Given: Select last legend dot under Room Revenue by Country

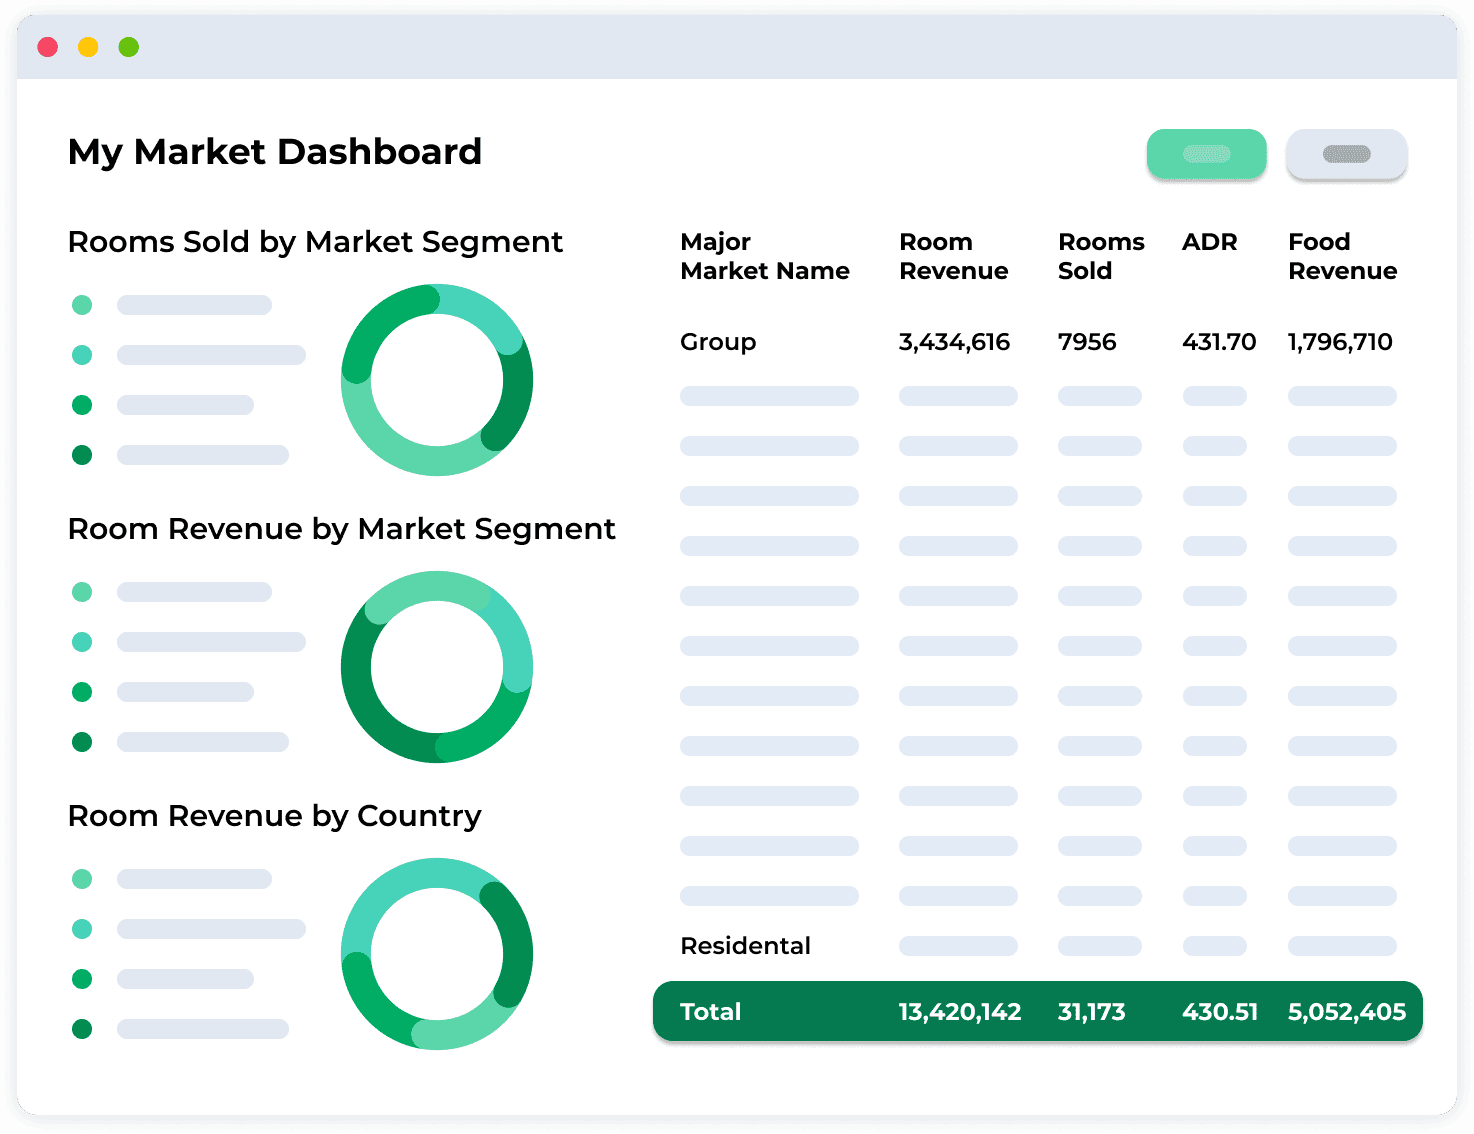Looking at the screenshot, I should [x=82, y=1029].
